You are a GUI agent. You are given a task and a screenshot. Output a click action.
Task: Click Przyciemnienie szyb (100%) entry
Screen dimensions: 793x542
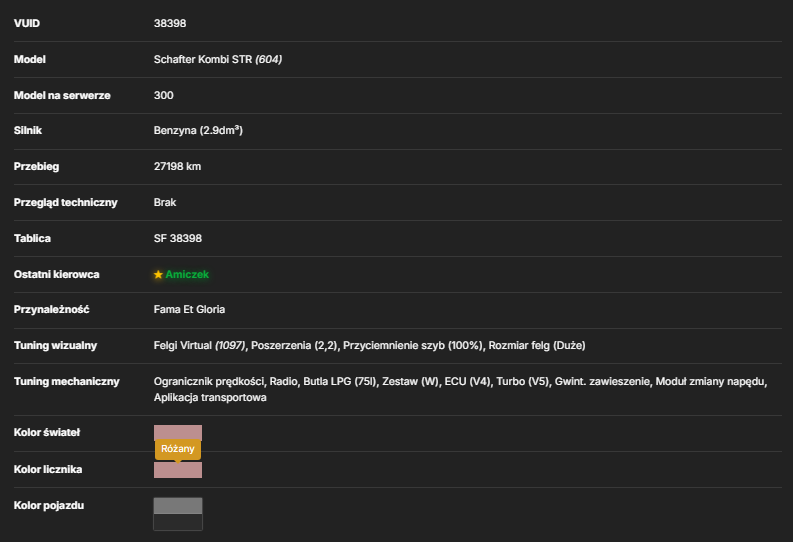pos(413,345)
